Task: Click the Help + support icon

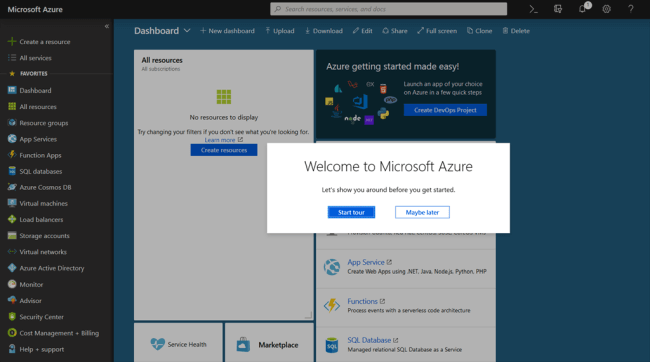Action: pyautogui.click(x=12, y=349)
